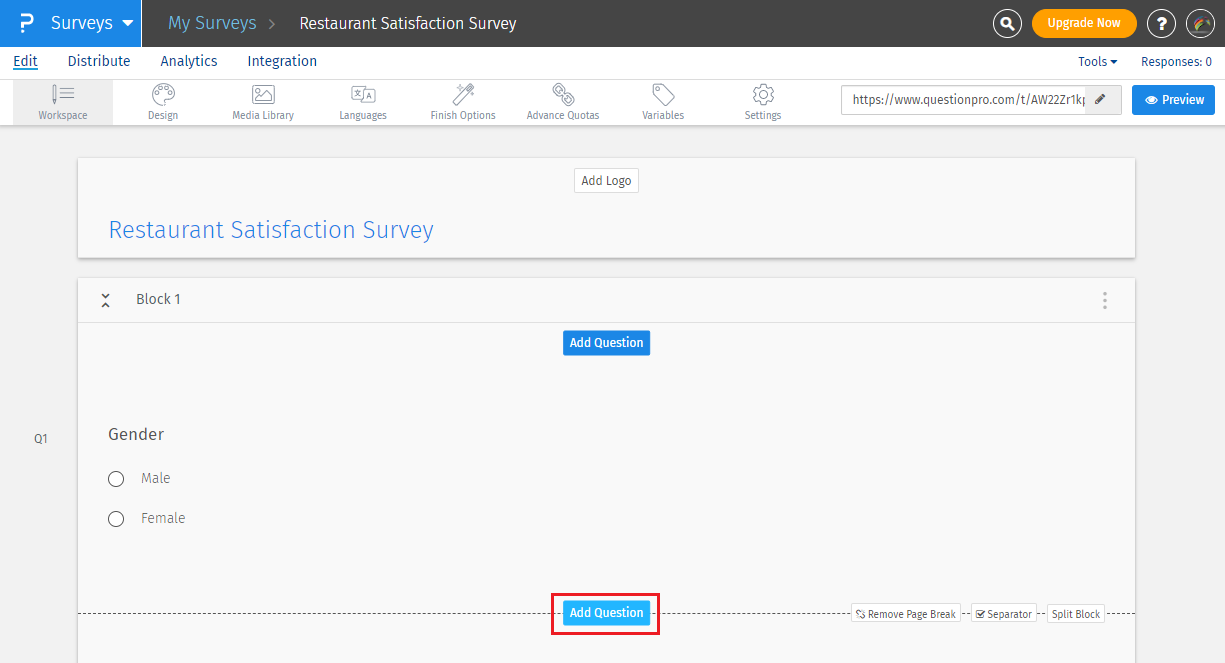Click the search magnifier icon
Viewport: 1225px width, 663px height.
1007,23
